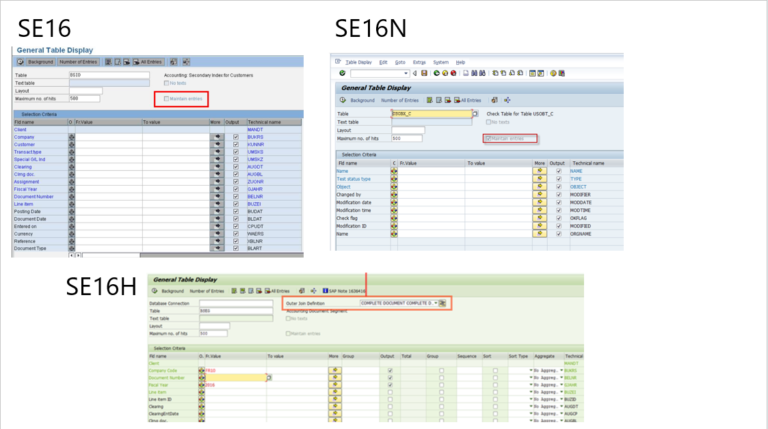768x429 pixels.
Task: Open Aggregate dropdown for GJAHR row in SE16H
Action: point(561,385)
